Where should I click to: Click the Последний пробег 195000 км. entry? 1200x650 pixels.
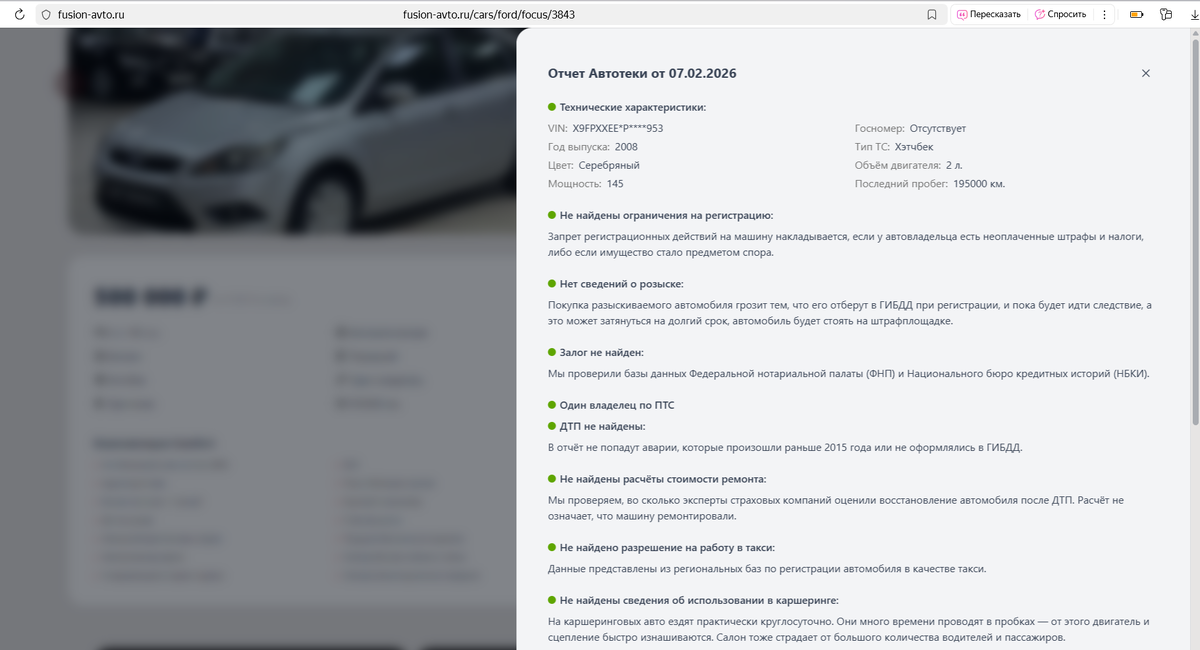click(x=930, y=184)
